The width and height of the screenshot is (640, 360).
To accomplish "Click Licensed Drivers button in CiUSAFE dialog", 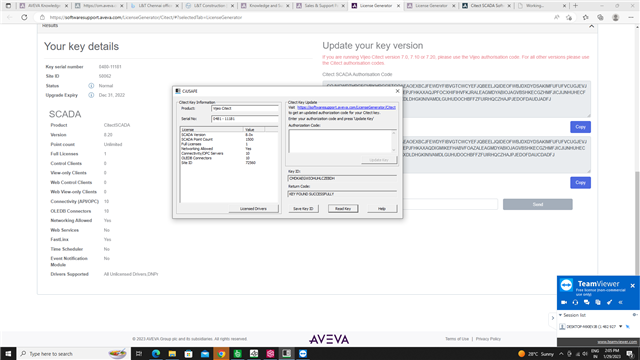I will (253, 209).
